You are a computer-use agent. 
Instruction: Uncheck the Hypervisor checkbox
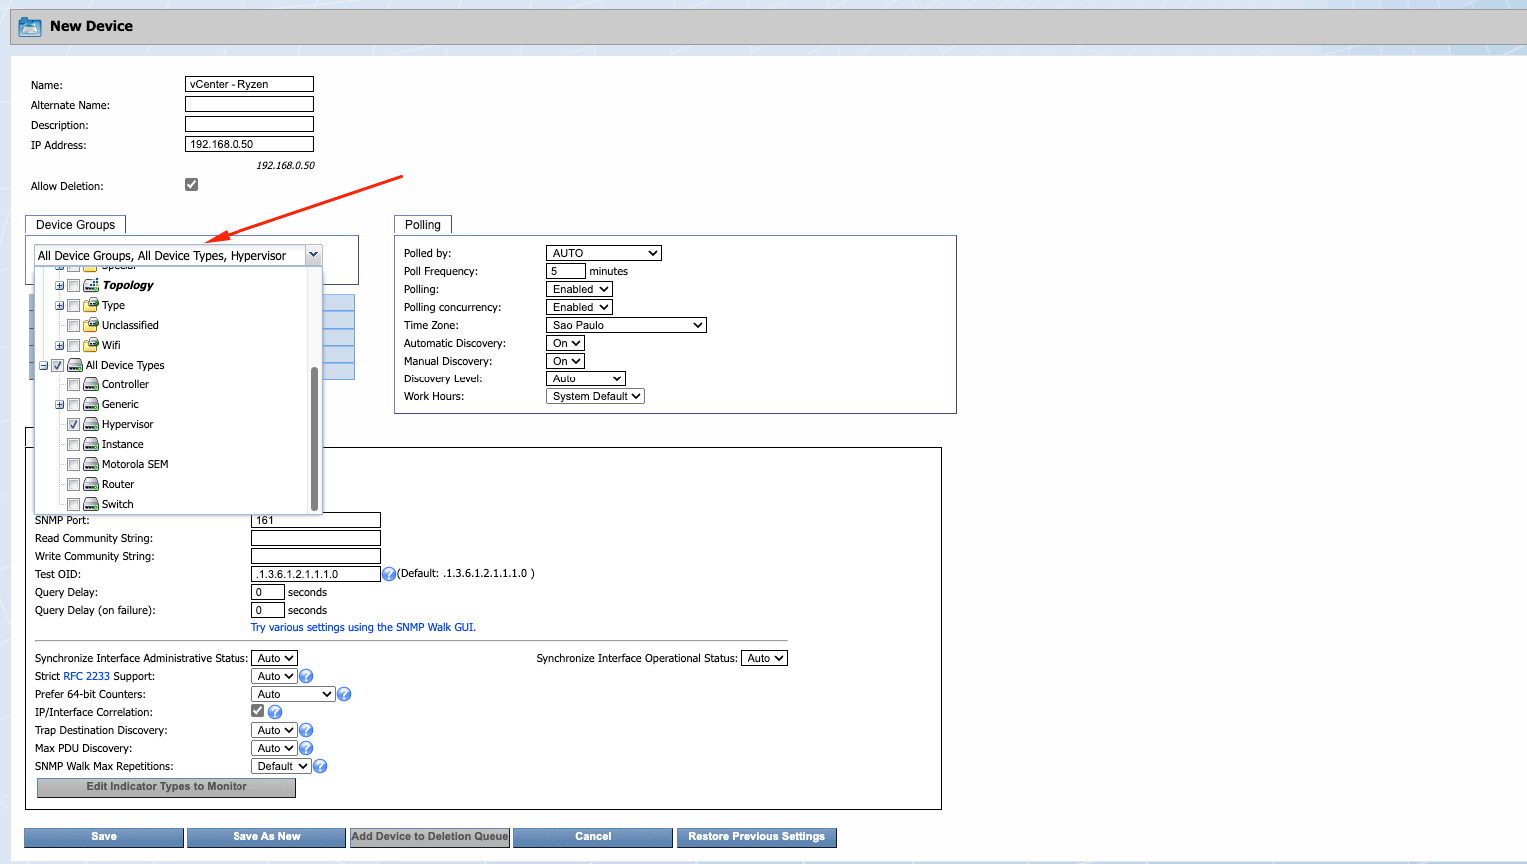74,425
